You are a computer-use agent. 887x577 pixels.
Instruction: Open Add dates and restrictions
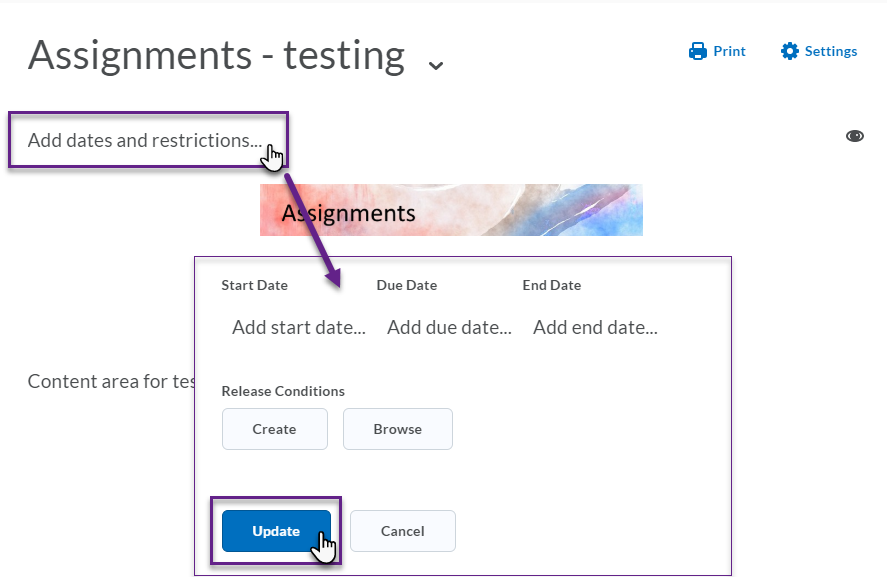[145, 140]
